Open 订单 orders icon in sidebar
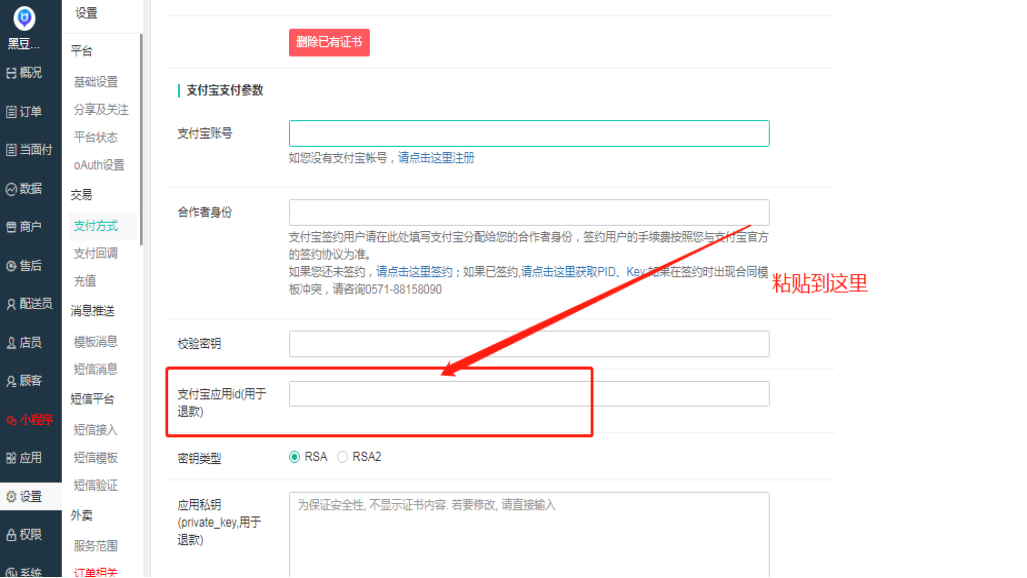The height and width of the screenshot is (578, 1027). pos(11,111)
